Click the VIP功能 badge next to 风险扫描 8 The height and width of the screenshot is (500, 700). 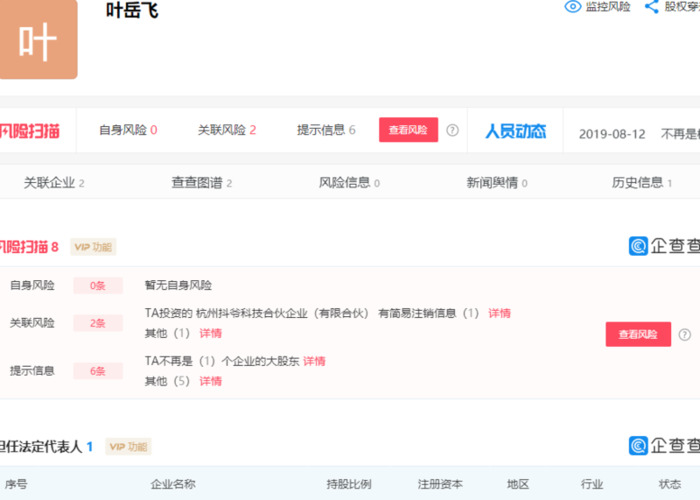click(x=93, y=247)
